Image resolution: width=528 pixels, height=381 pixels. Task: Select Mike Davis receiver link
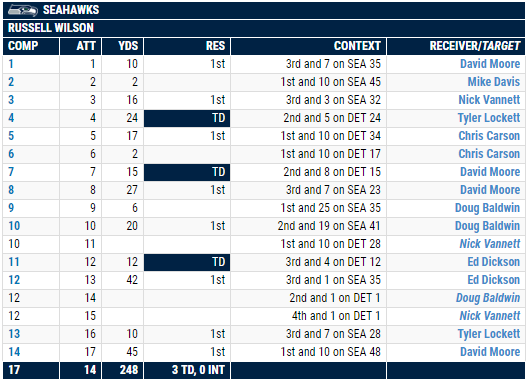point(494,82)
